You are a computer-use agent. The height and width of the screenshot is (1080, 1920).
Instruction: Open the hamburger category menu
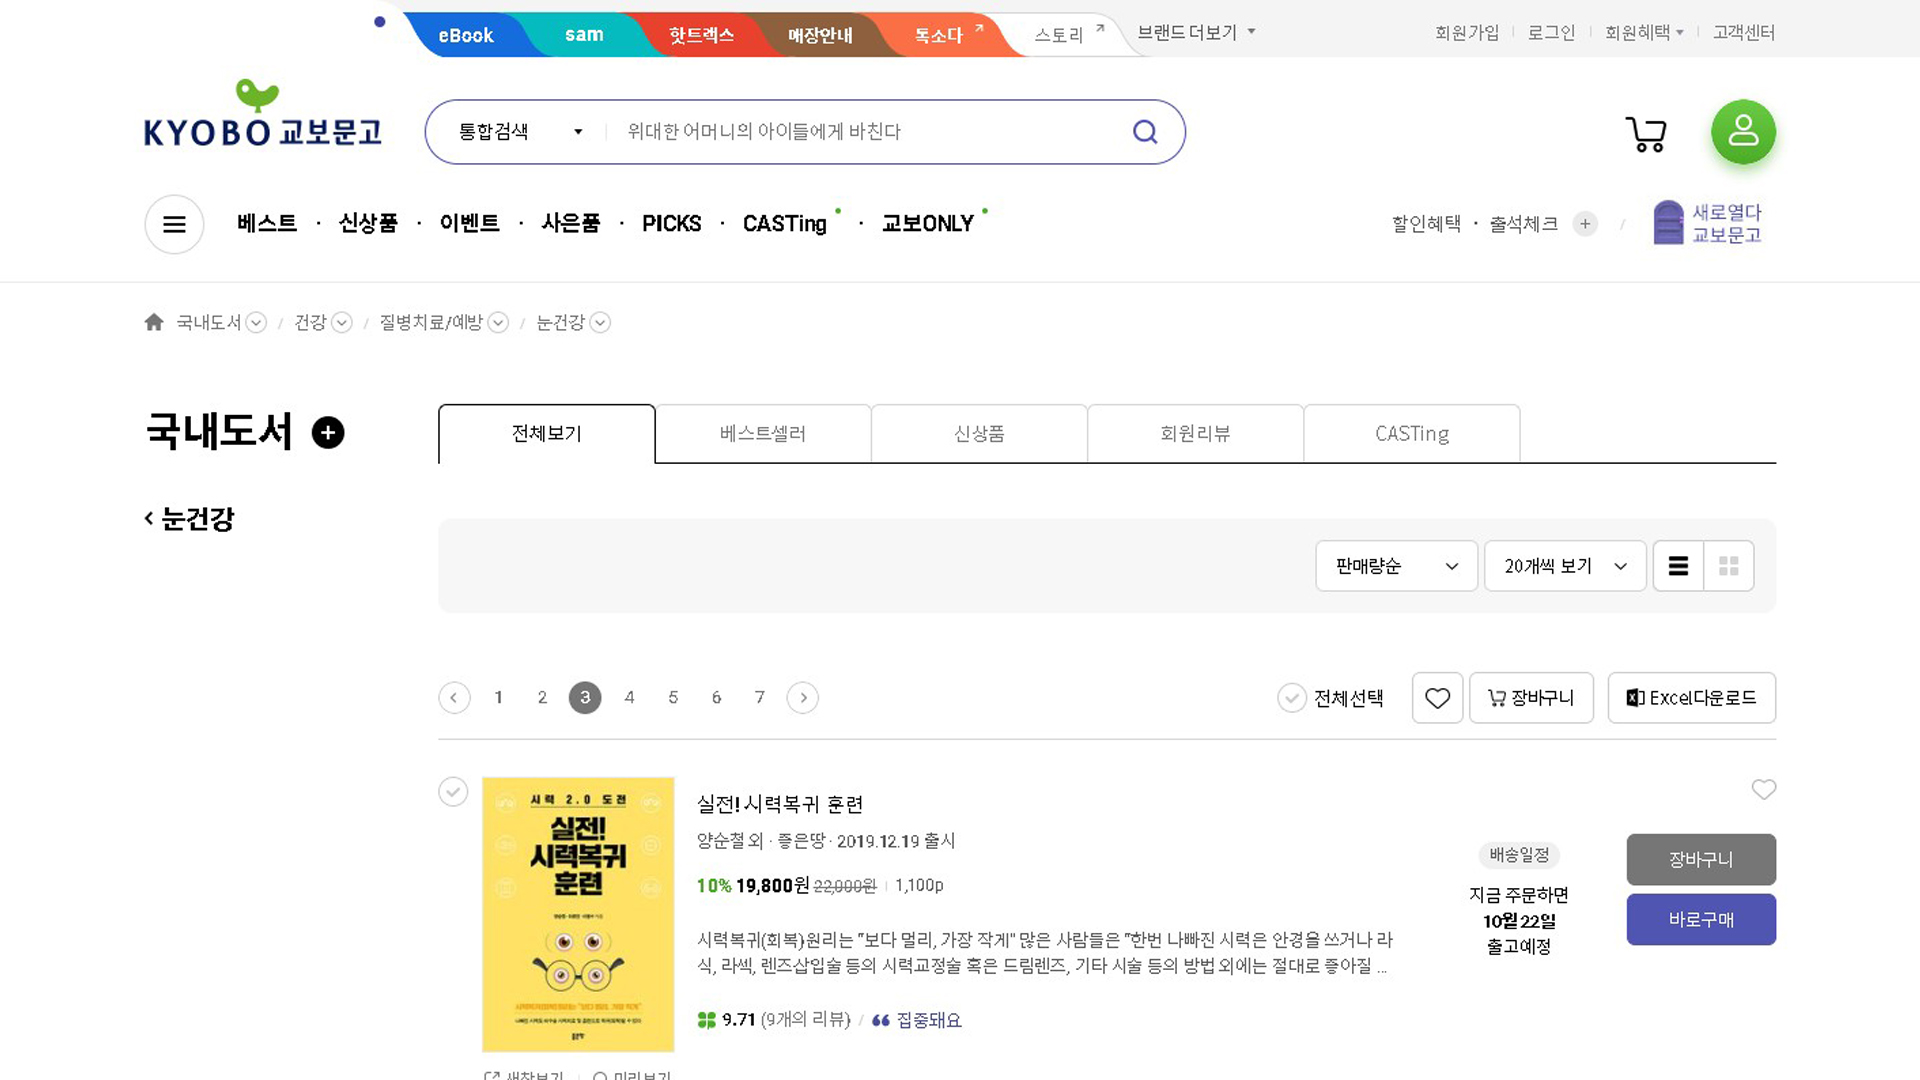pos(174,224)
